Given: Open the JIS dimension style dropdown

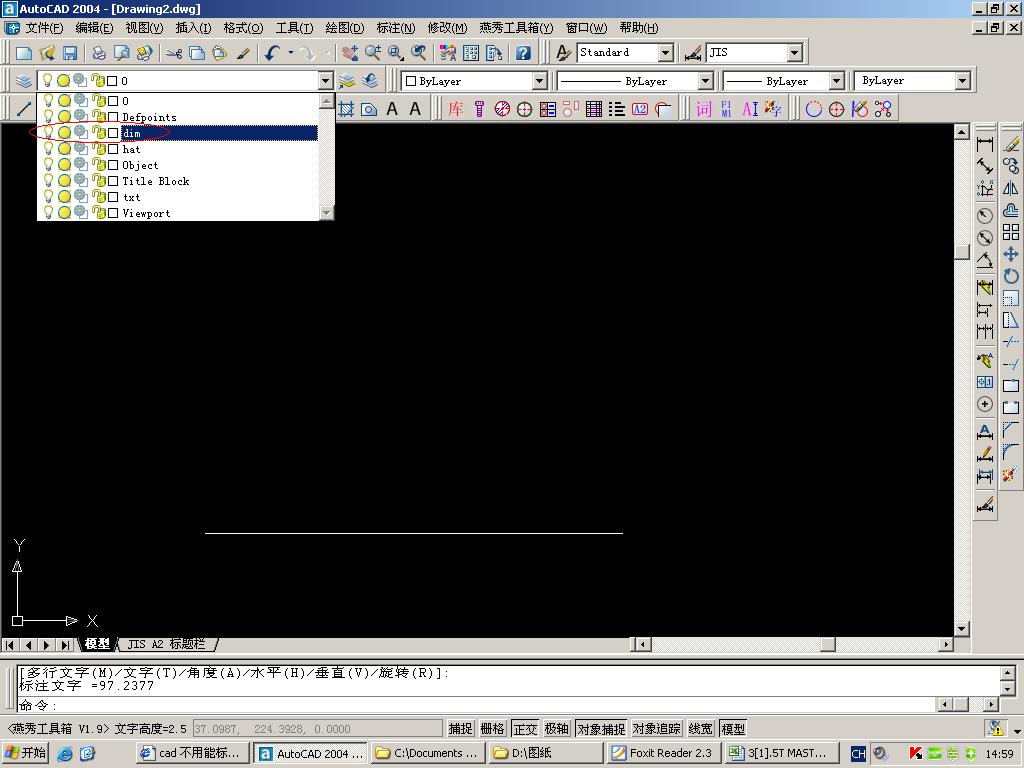Looking at the screenshot, I should point(794,53).
